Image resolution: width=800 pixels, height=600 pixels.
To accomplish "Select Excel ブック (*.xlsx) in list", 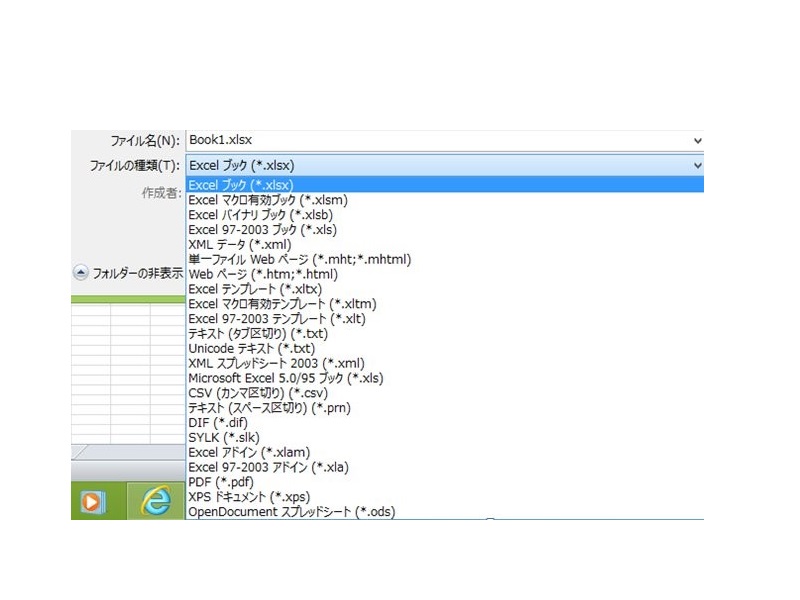I will (x=444, y=185).
